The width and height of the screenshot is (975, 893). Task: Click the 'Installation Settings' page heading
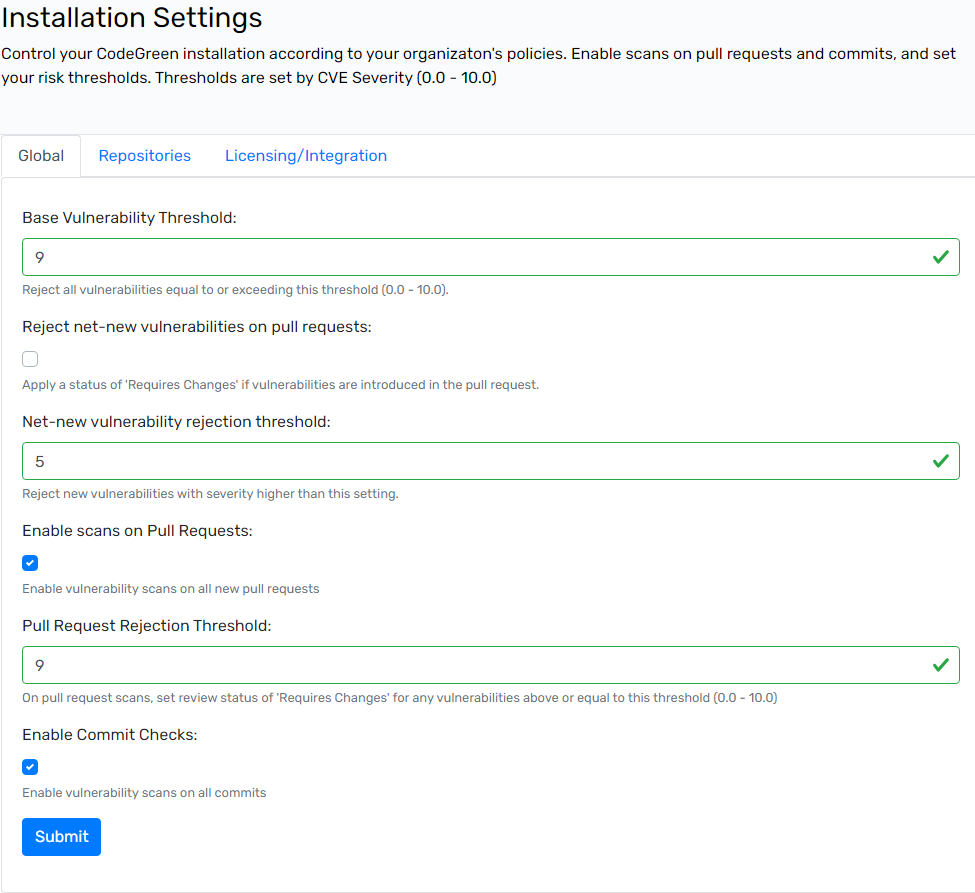pyautogui.click(x=132, y=17)
